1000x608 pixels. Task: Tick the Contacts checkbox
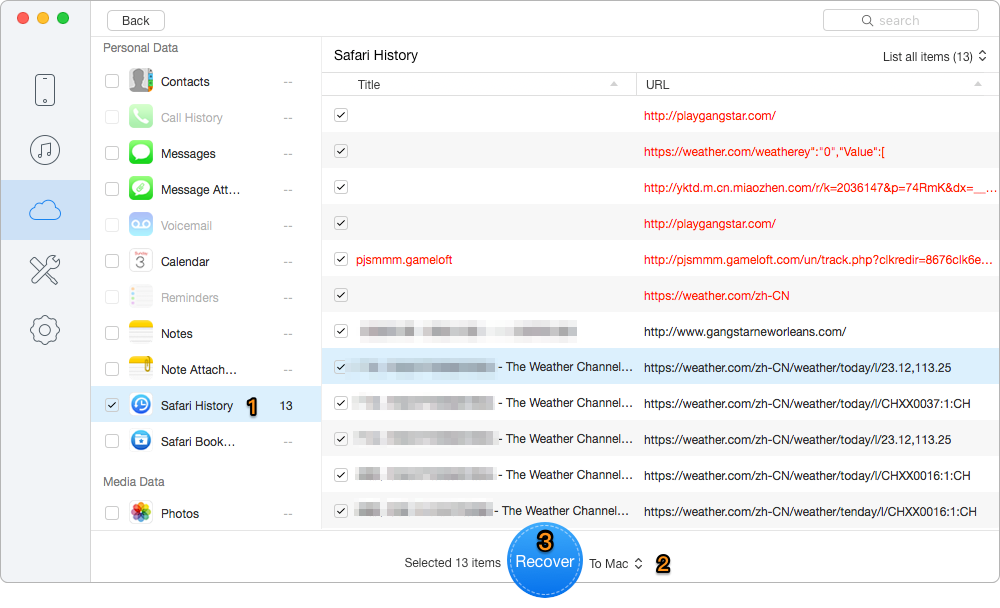click(x=112, y=81)
